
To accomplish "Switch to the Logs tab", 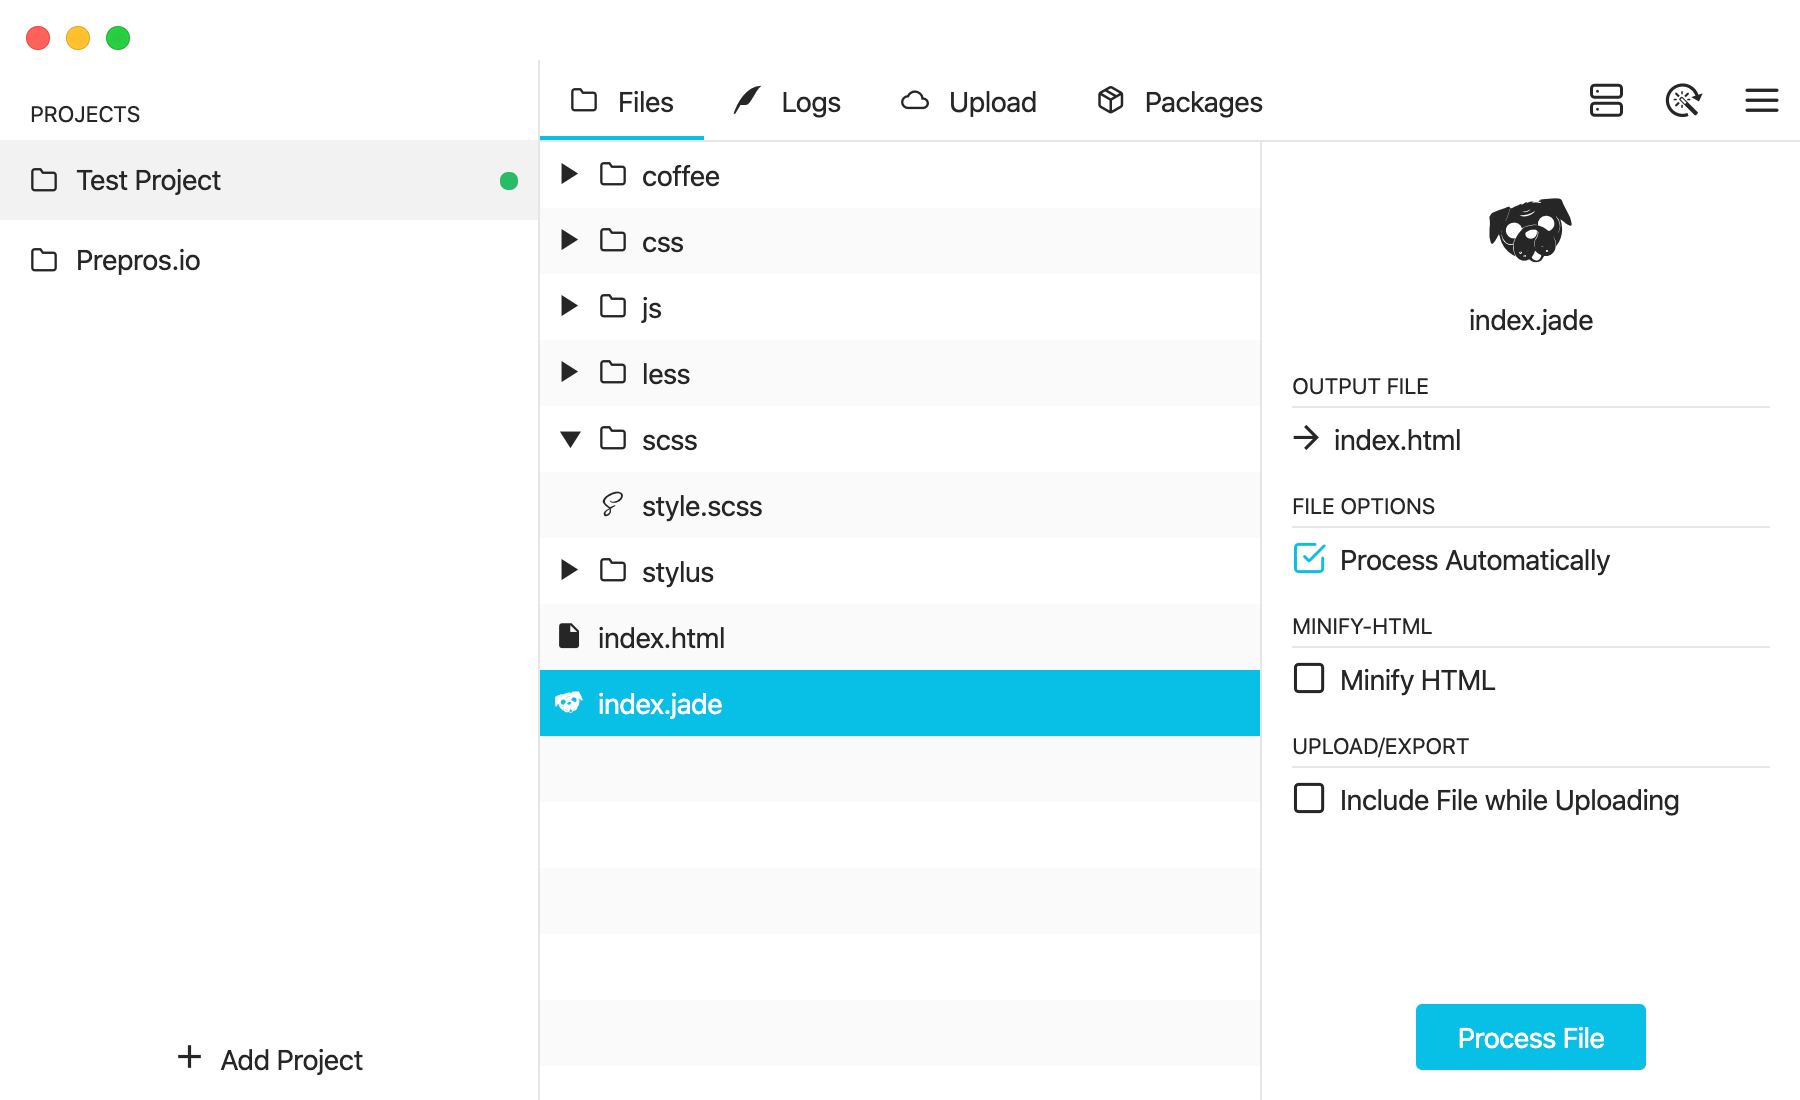I will coord(787,102).
